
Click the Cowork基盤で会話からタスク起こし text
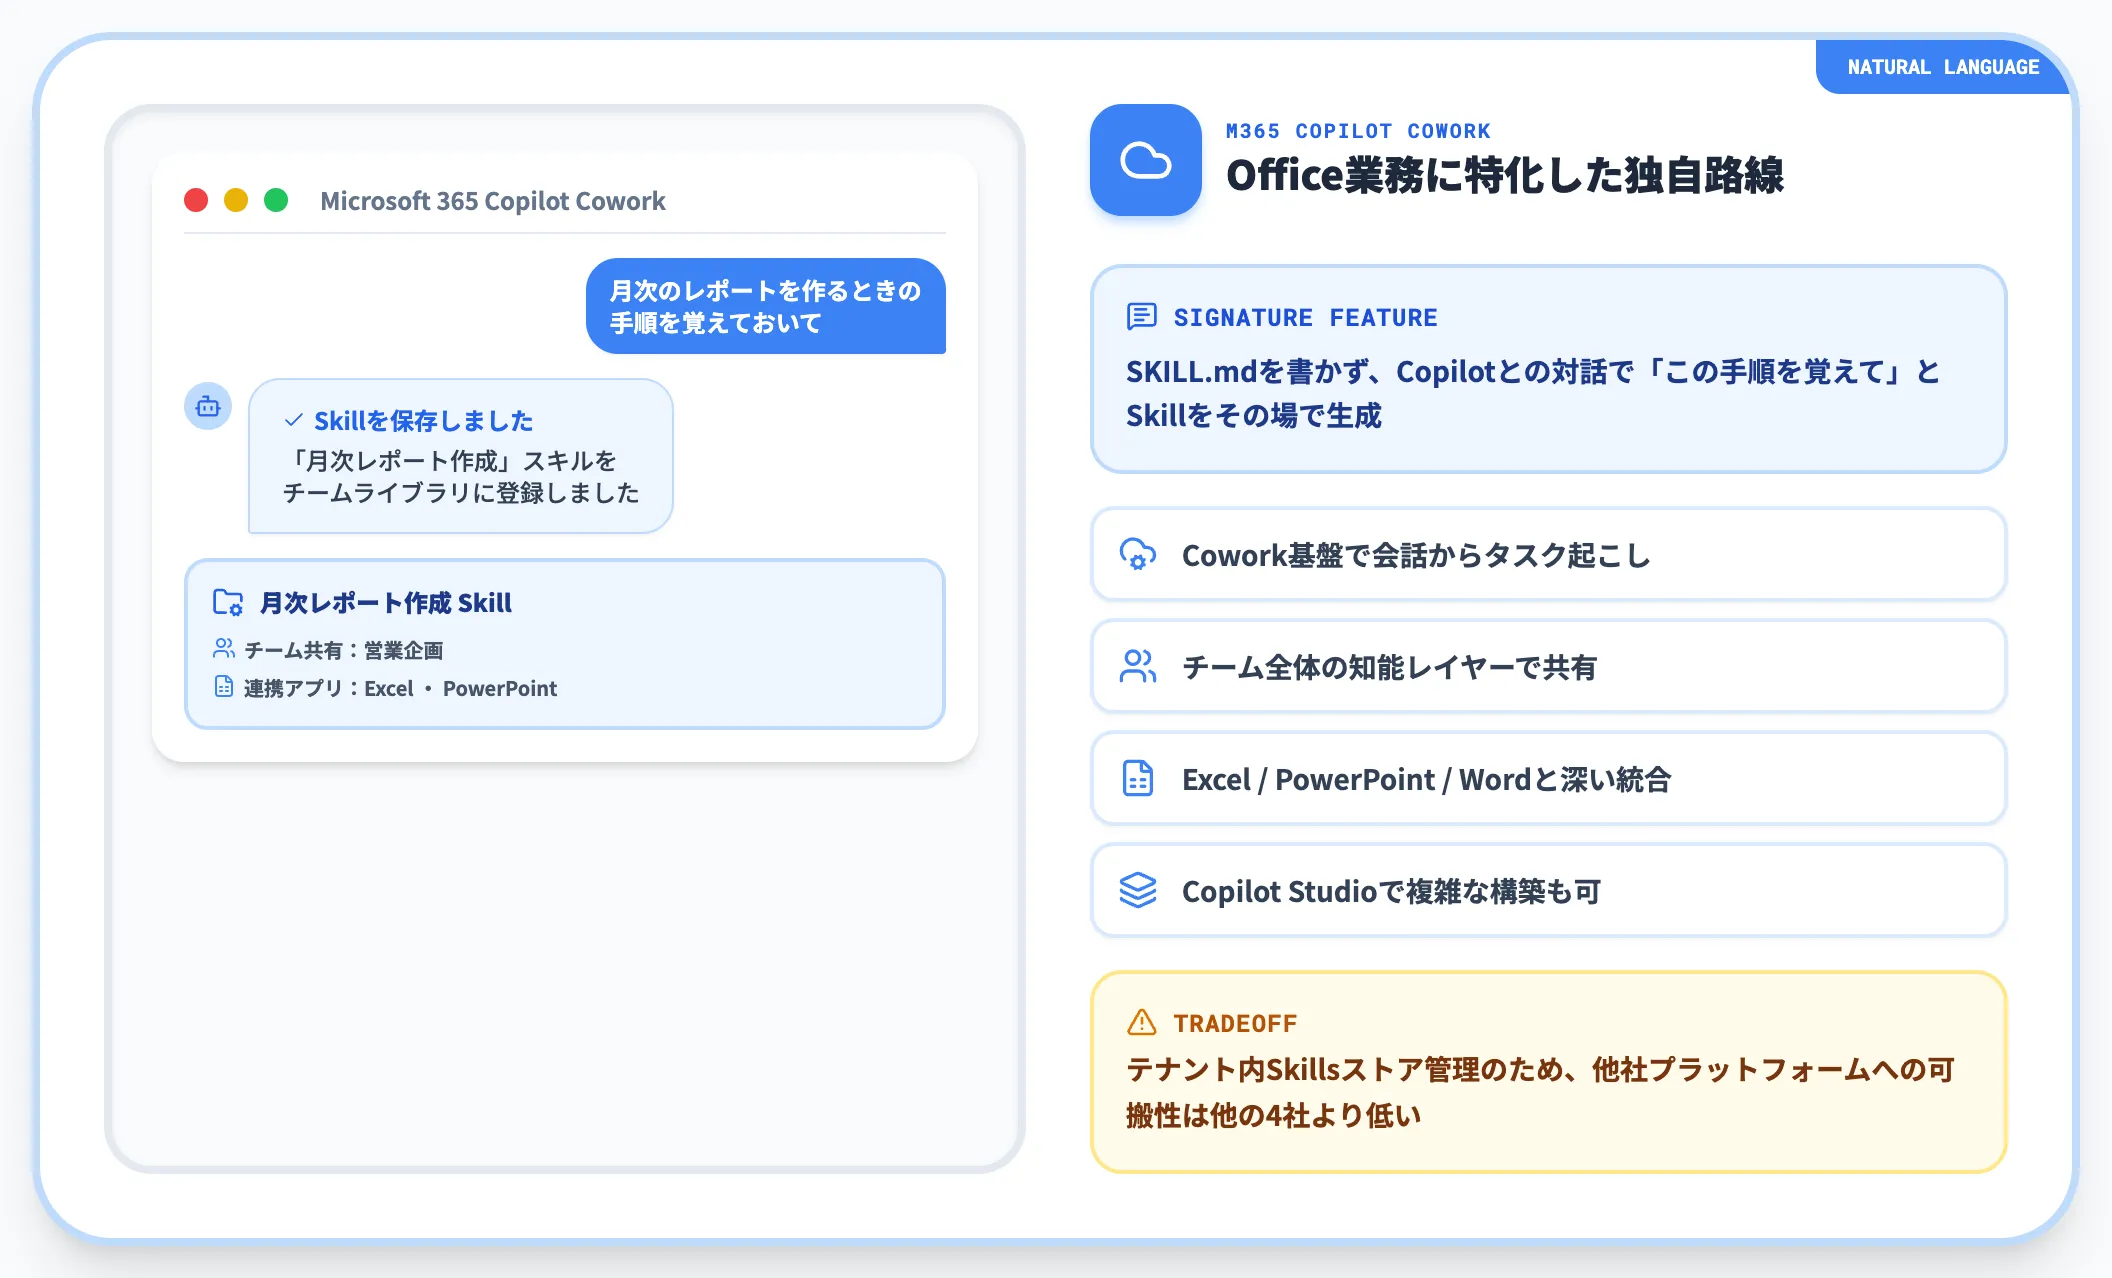(1416, 555)
